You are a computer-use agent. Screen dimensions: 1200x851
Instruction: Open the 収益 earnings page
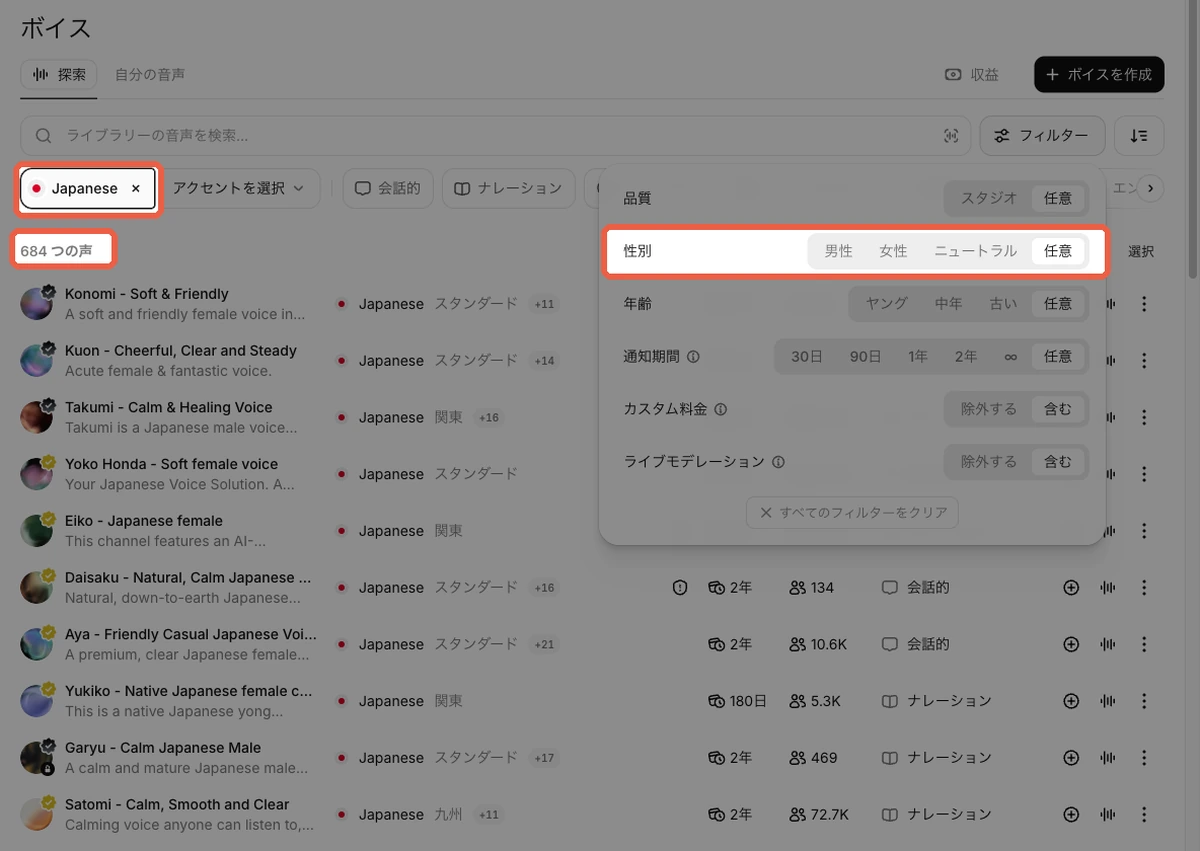click(x=972, y=75)
